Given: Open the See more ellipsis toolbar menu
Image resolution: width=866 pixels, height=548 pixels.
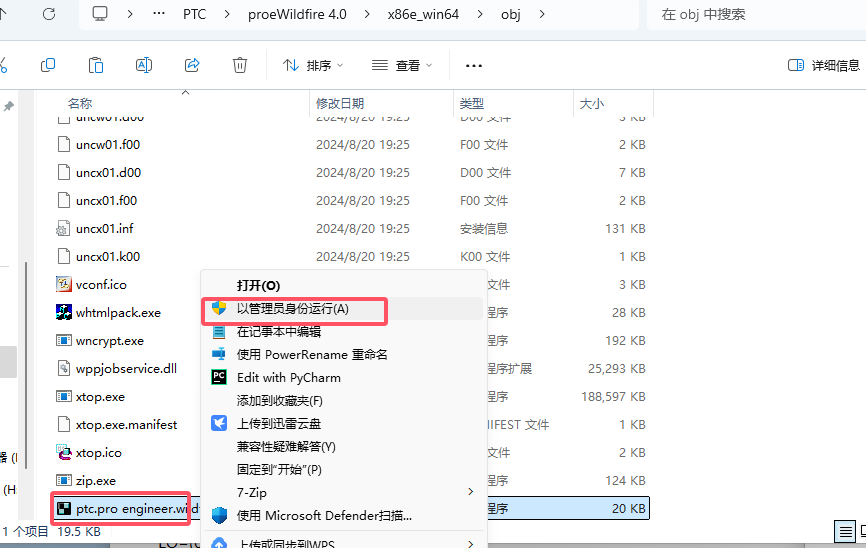Looking at the screenshot, I should (474, 66).
